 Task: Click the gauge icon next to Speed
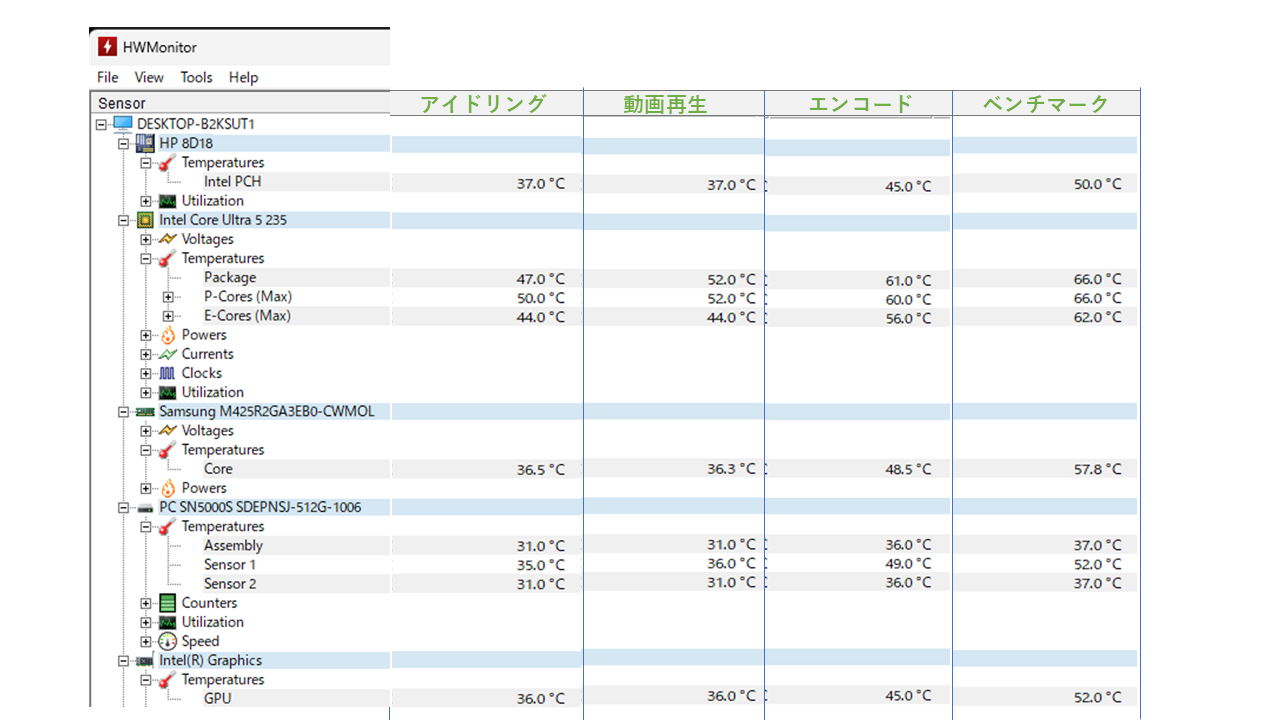point(167,641)
